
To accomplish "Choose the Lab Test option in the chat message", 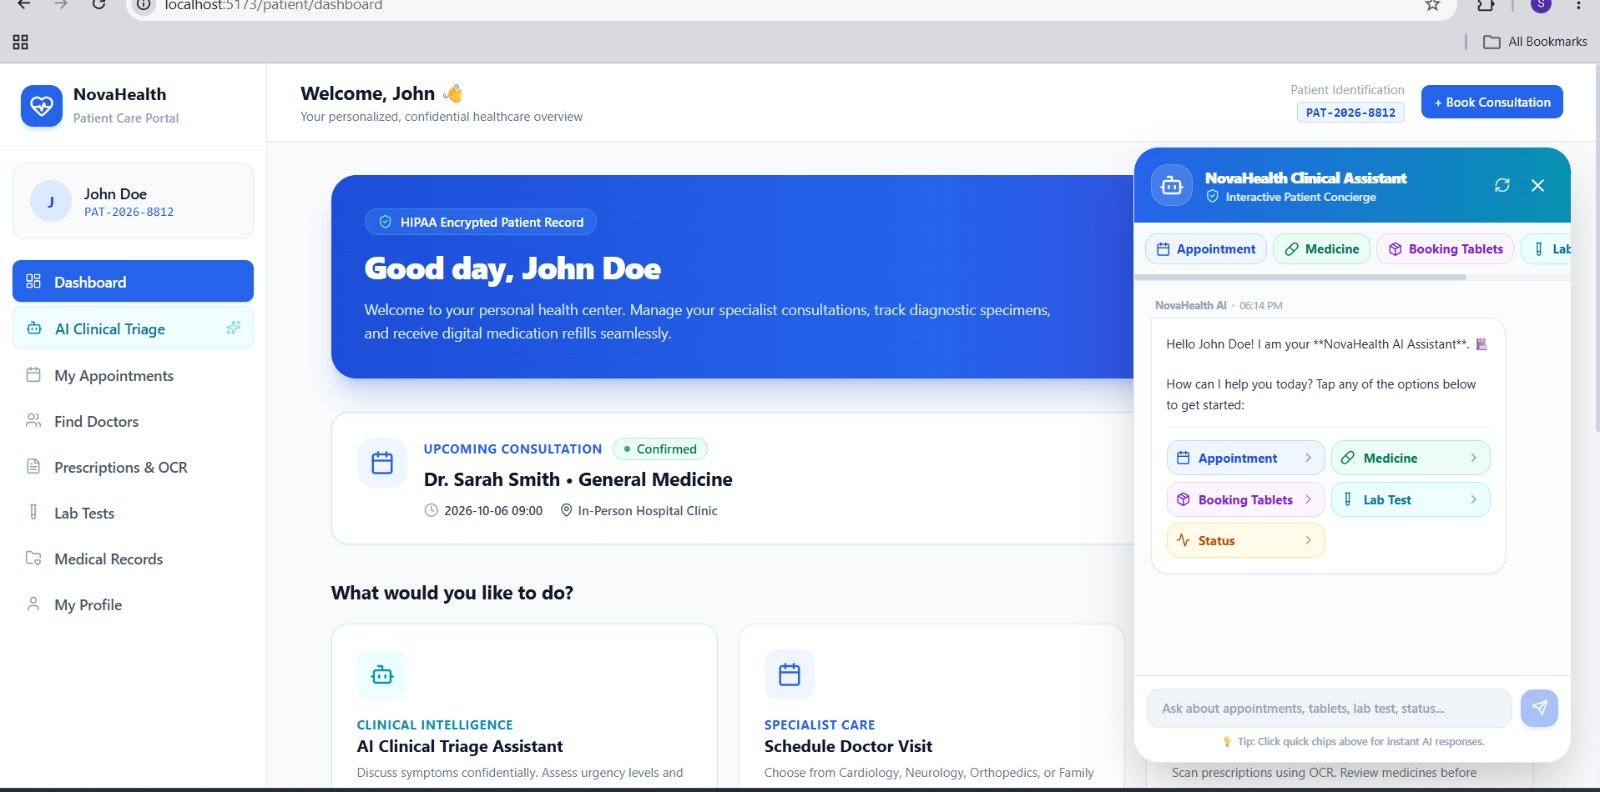I will point(1411,499).
